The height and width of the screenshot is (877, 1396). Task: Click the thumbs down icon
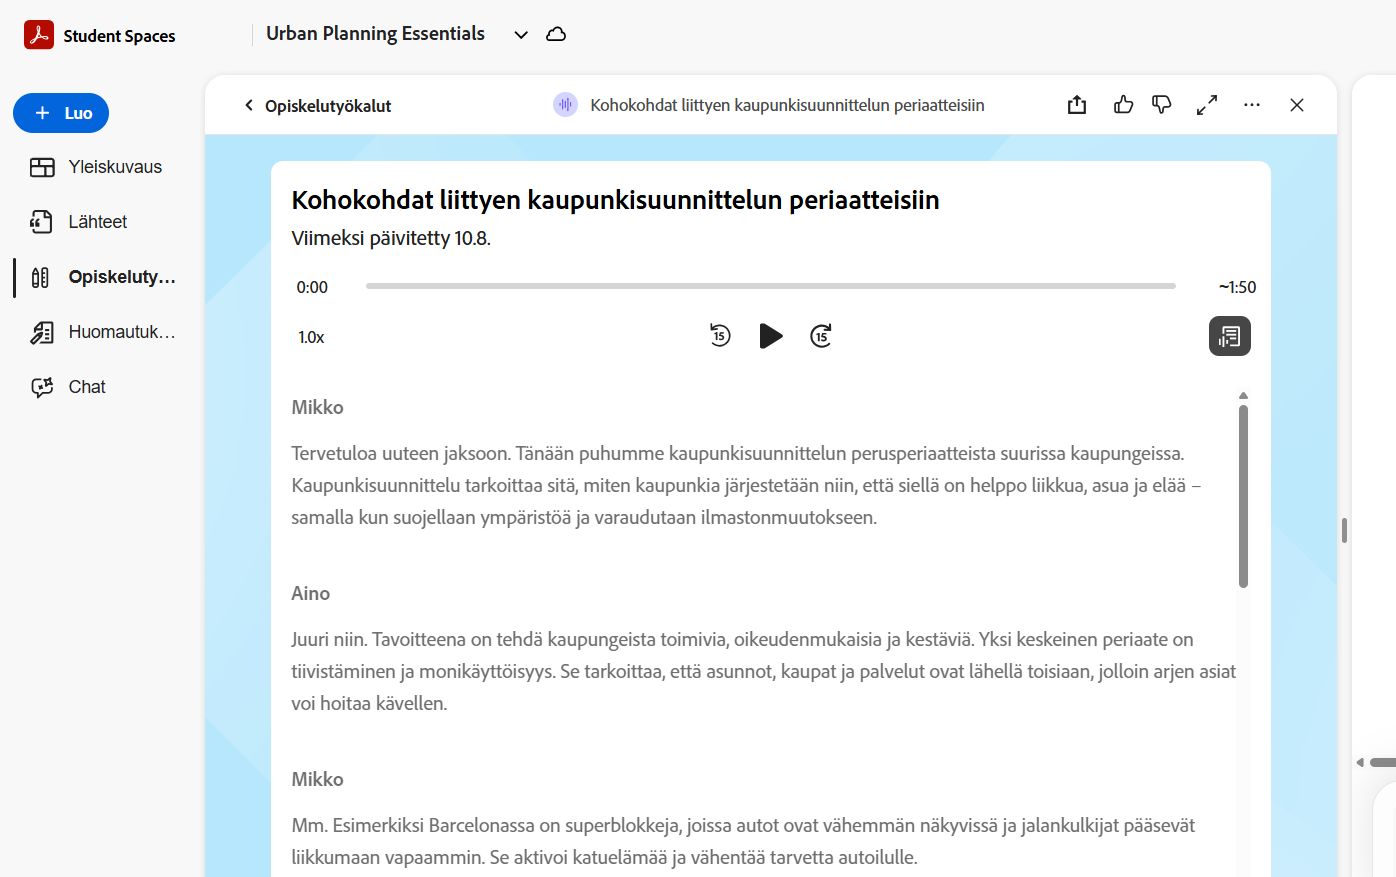(x=1162, y=105)
